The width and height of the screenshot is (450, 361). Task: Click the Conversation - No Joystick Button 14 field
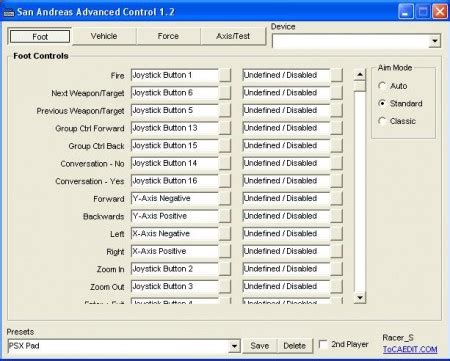click(x=175, y=163)
